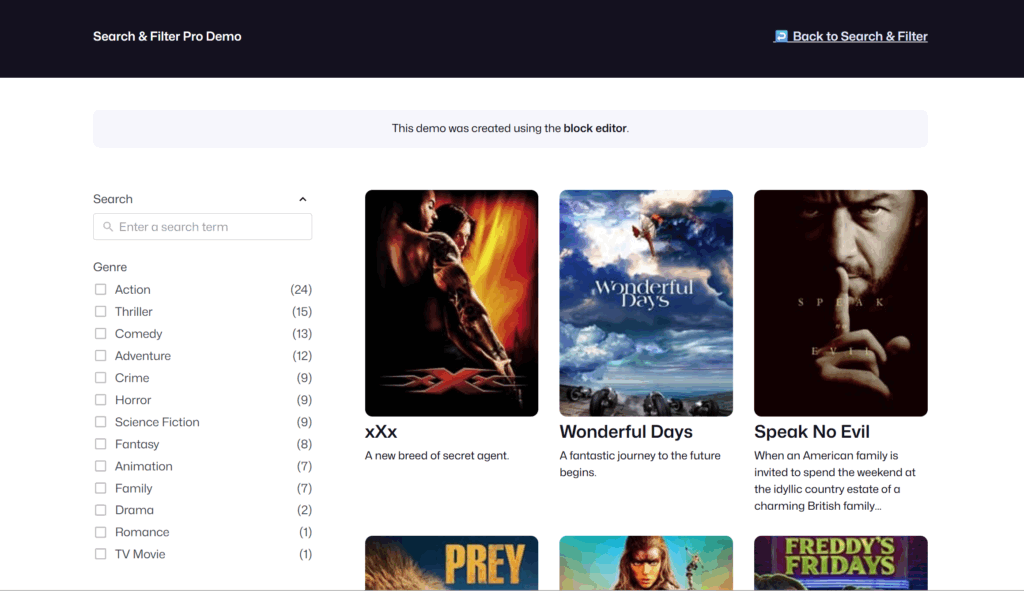Screen dimensions: 1024x591
Task: Open the xXx movie title
Action: (381, 432)
